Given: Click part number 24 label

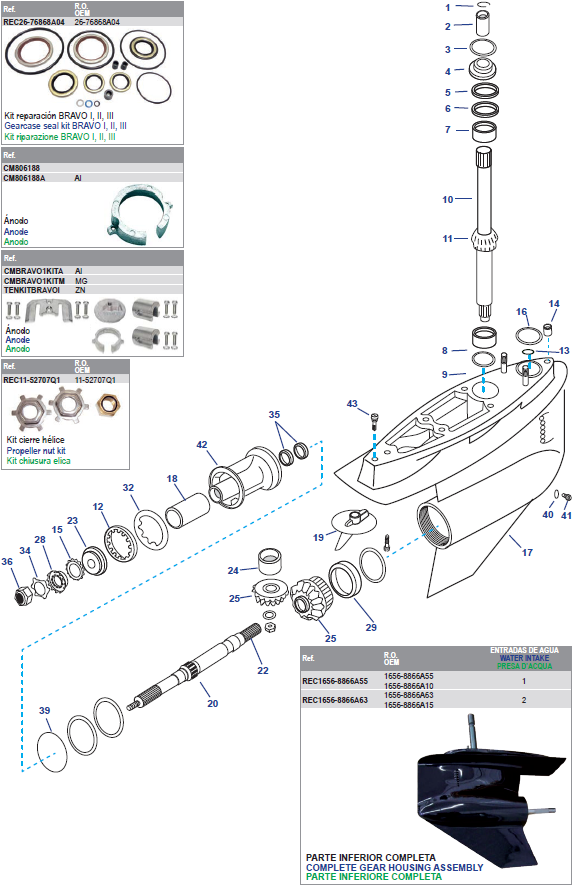Looking at the screenshot, I should pos(233,571).
